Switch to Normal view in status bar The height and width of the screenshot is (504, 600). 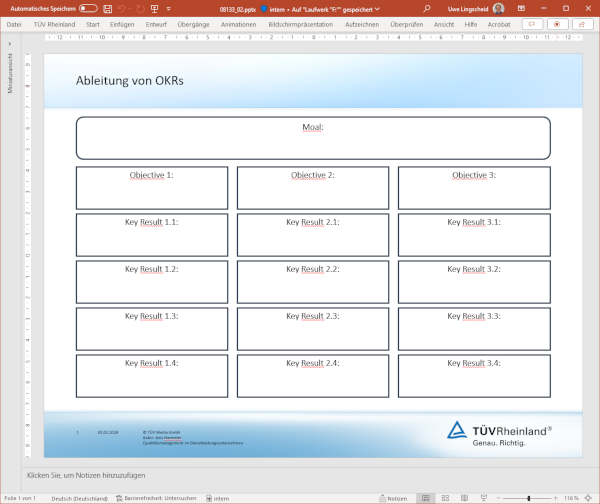click(x=427, y=498)
